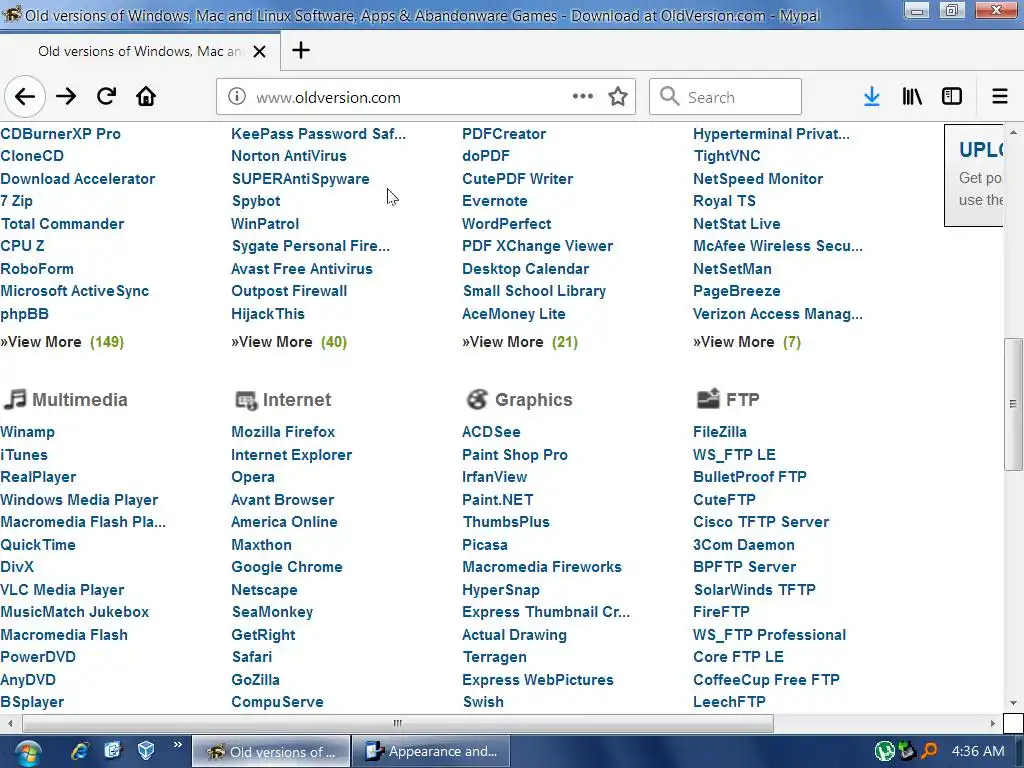Open the browser home page
Screen dimensions: 1024x768
click(x=146, y=97)
